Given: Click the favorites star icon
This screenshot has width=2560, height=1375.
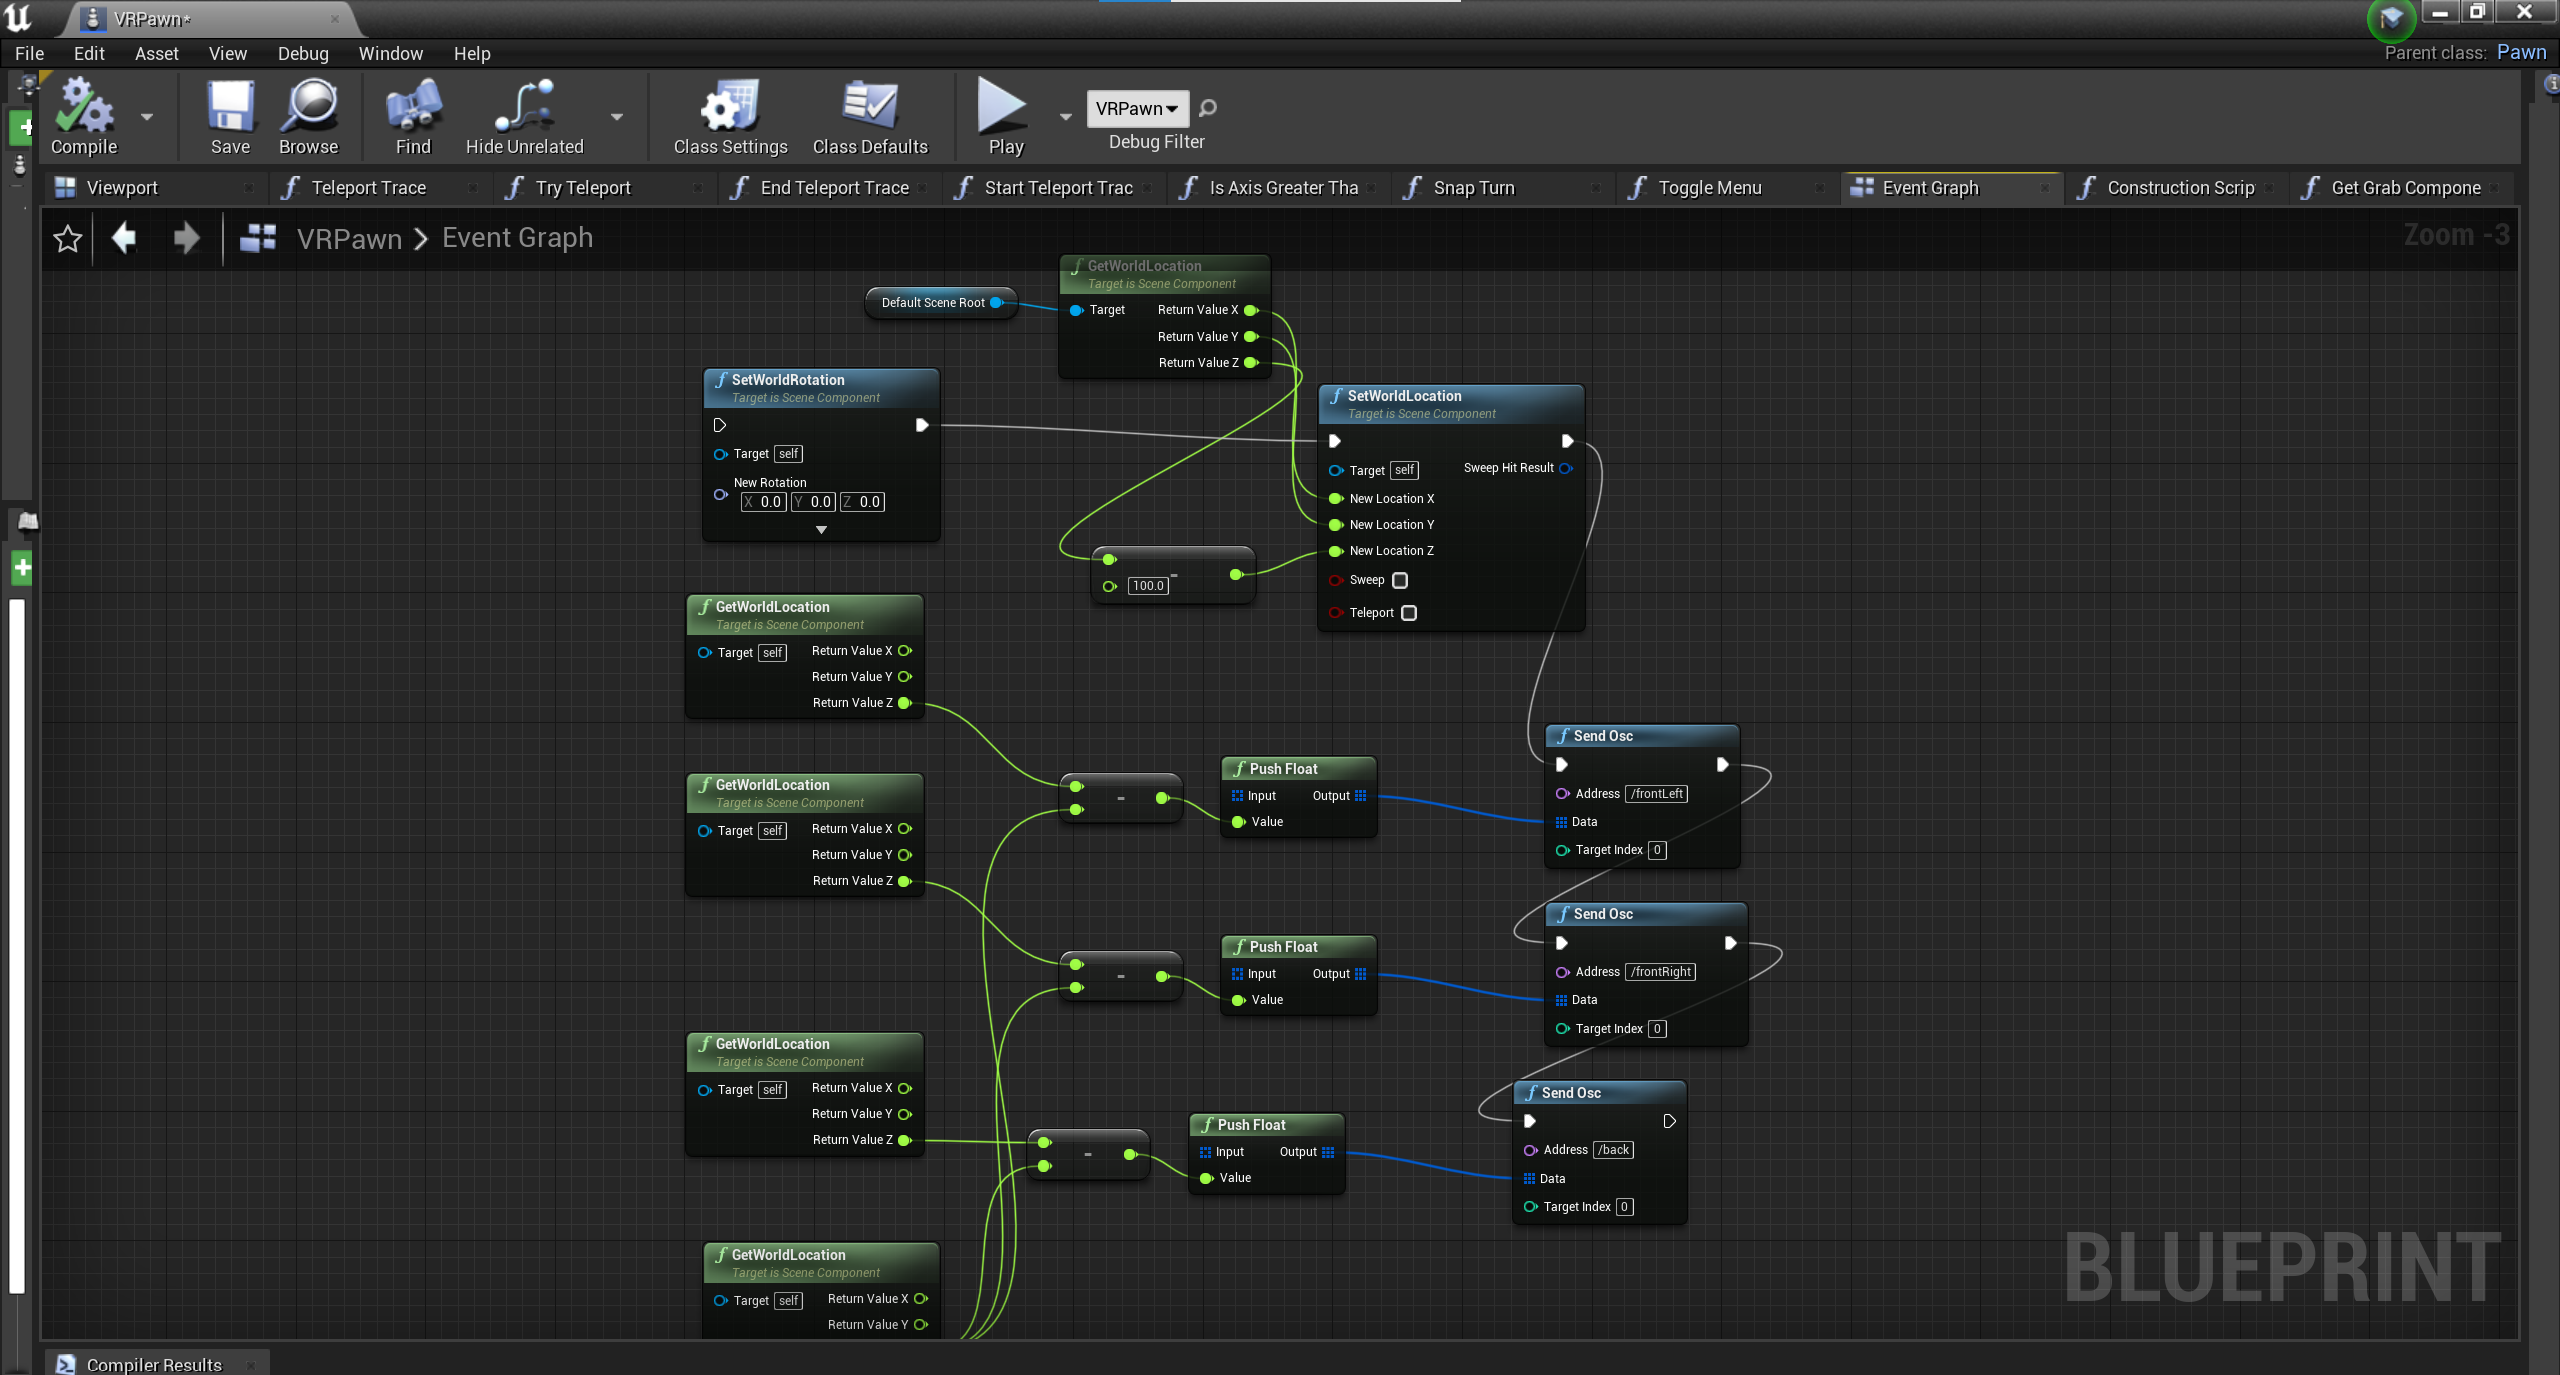Looking at the screenshot, I should point(67,239).
